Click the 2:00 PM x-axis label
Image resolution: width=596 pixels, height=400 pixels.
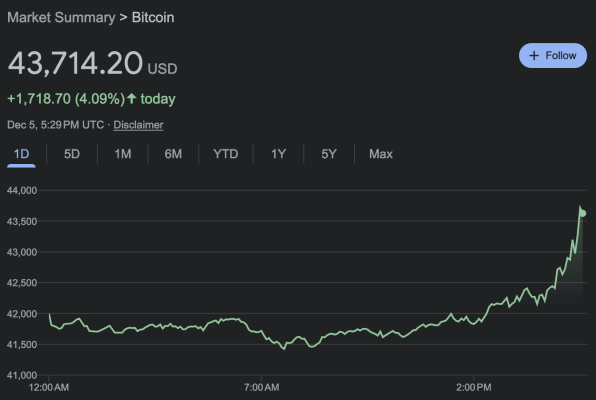pos(474,387)
